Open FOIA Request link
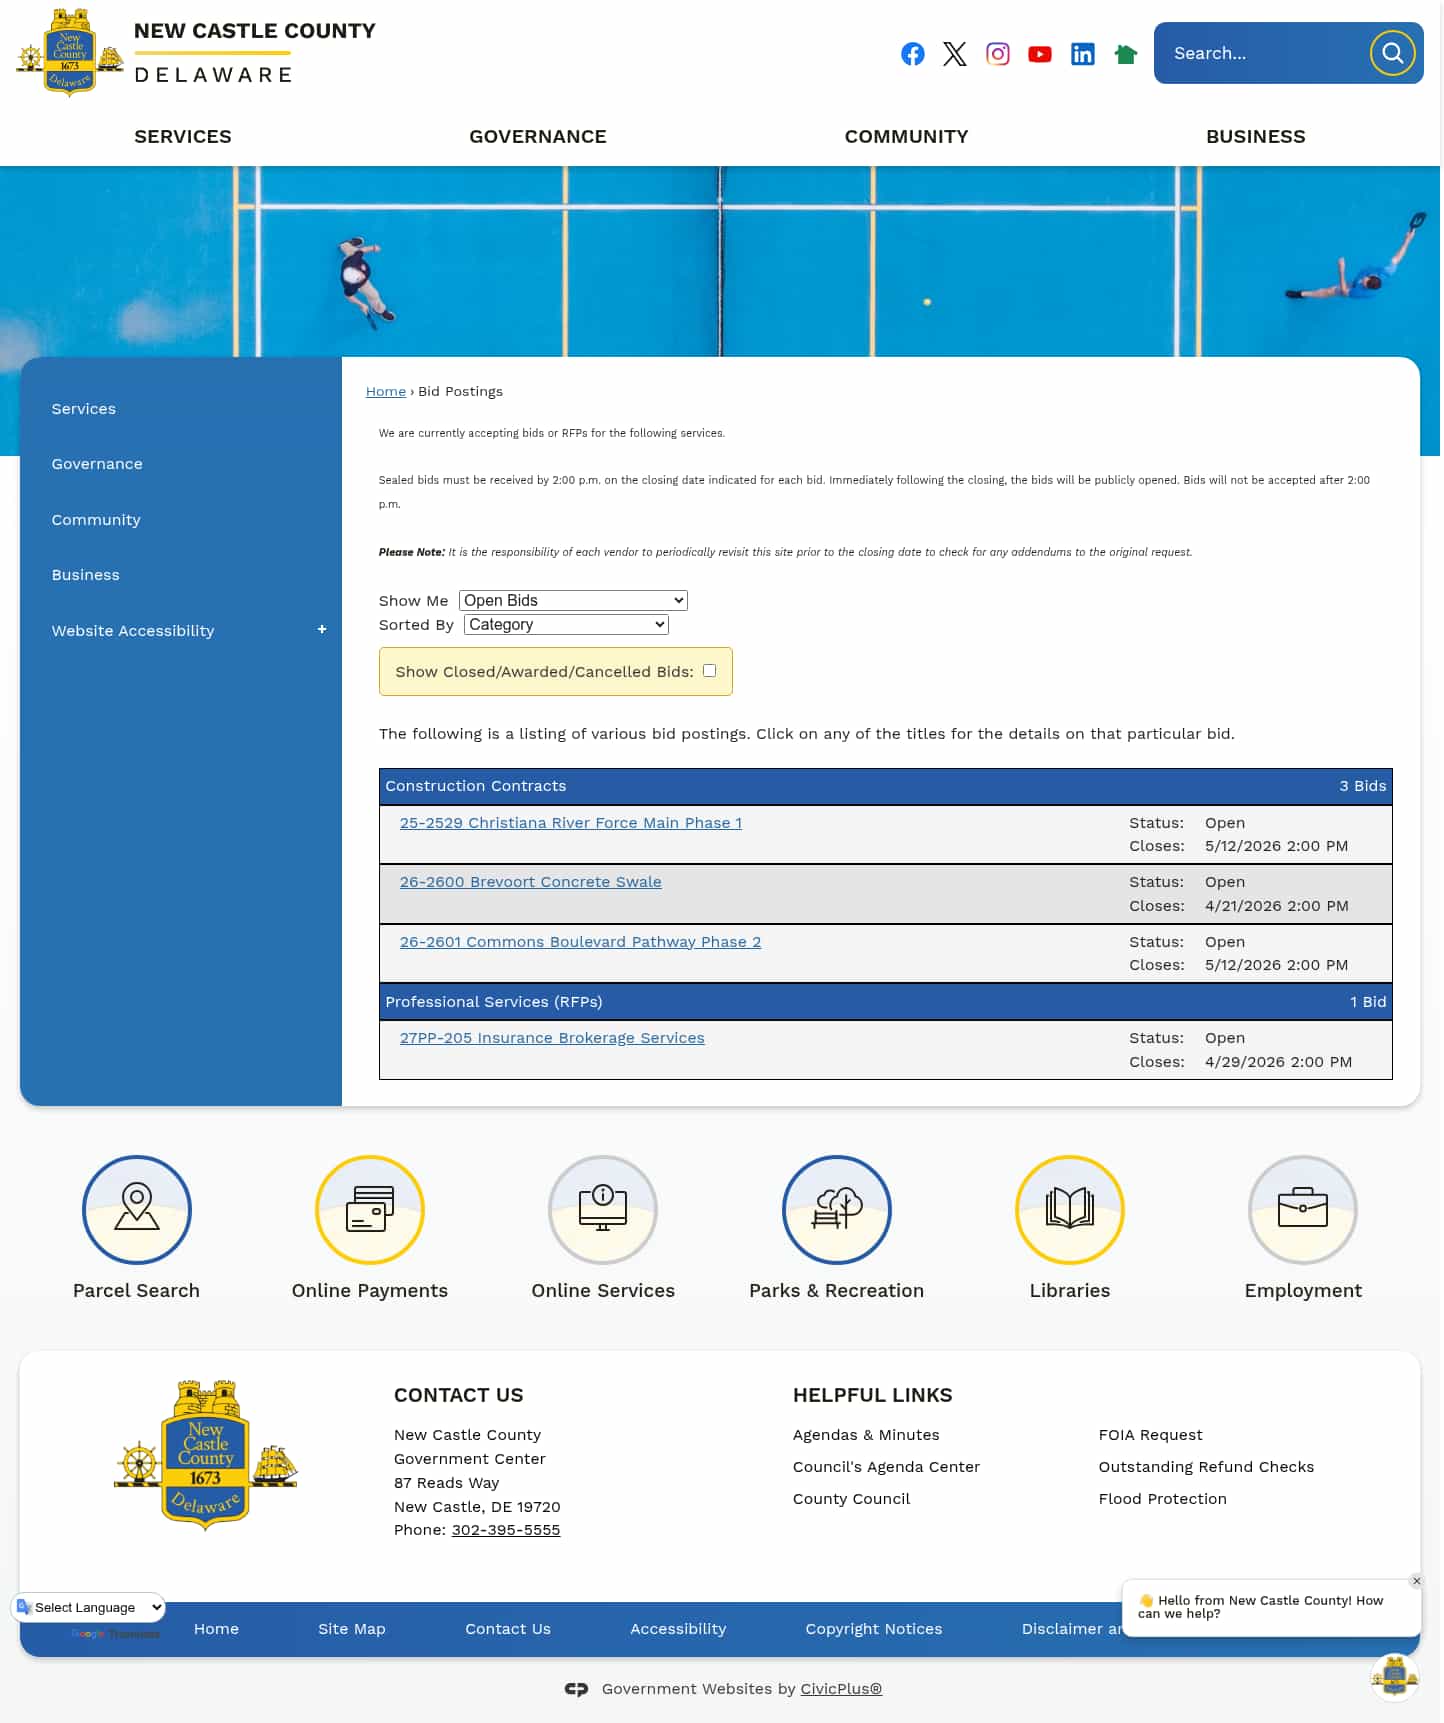The image size is (1444, 1723). (1151, 1435)
